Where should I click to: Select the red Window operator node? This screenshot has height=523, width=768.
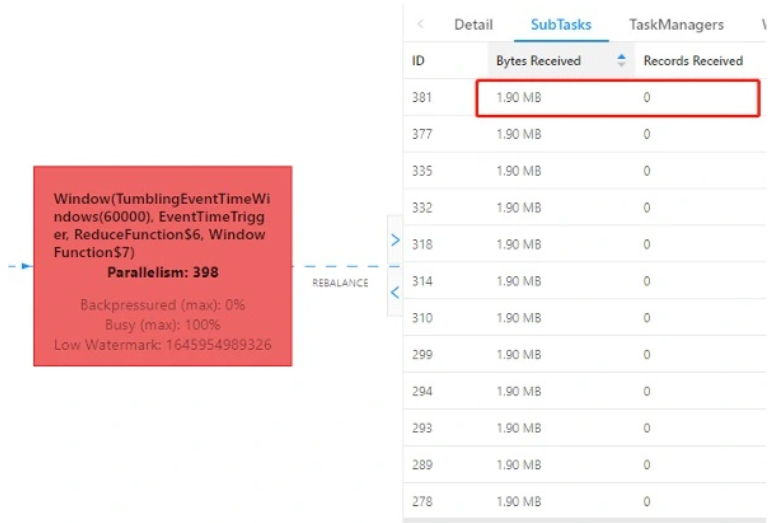[162, 265]
